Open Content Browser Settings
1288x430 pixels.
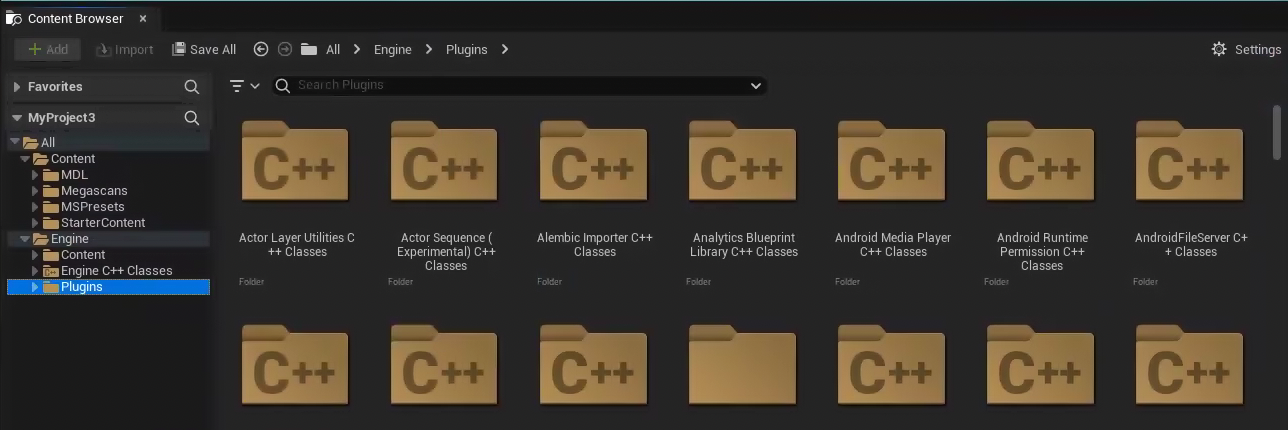point(1246,49)
